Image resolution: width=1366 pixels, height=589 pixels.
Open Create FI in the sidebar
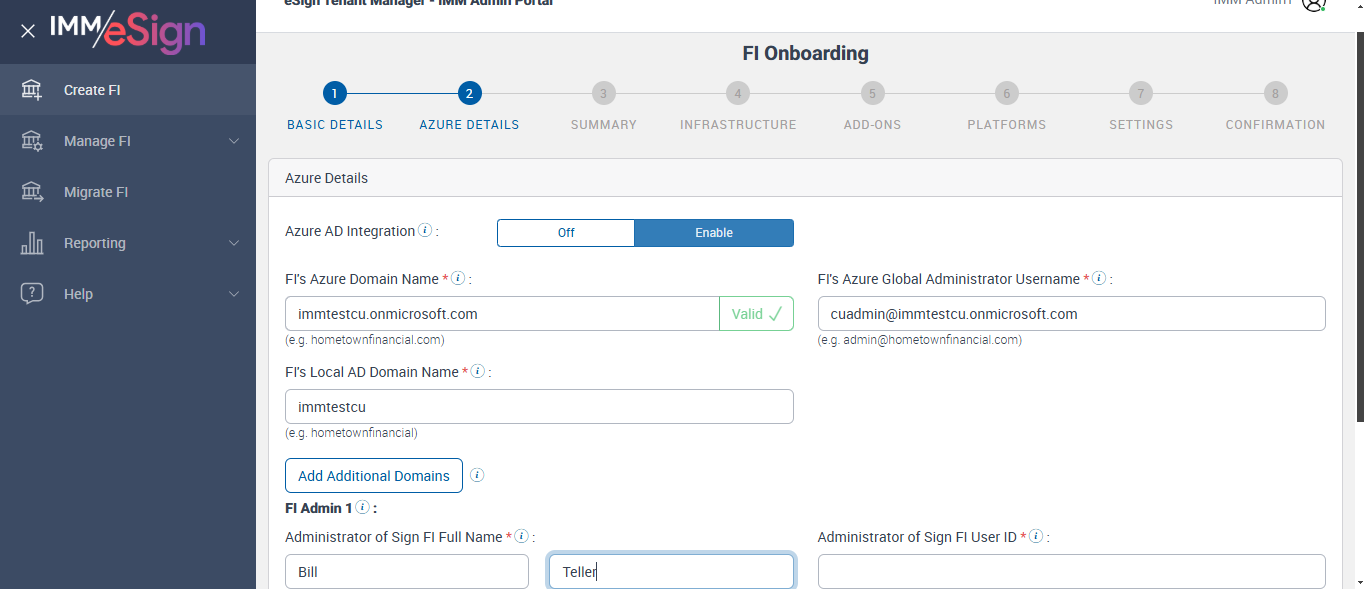(128, 90)
